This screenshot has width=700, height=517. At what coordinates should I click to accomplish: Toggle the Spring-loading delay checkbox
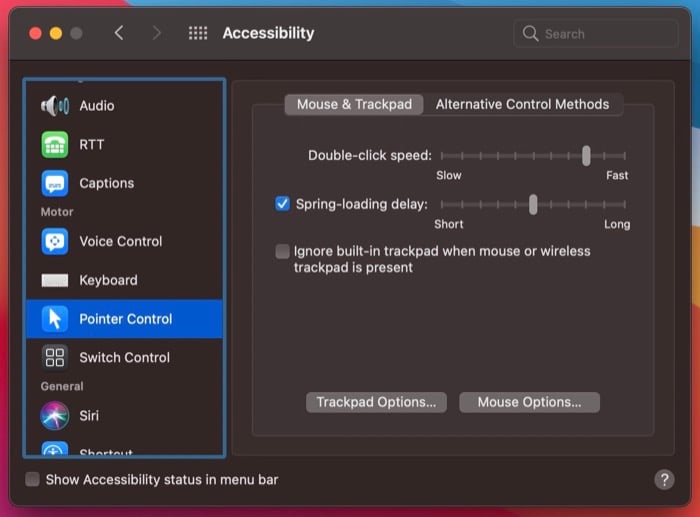[x=282, y=204]
